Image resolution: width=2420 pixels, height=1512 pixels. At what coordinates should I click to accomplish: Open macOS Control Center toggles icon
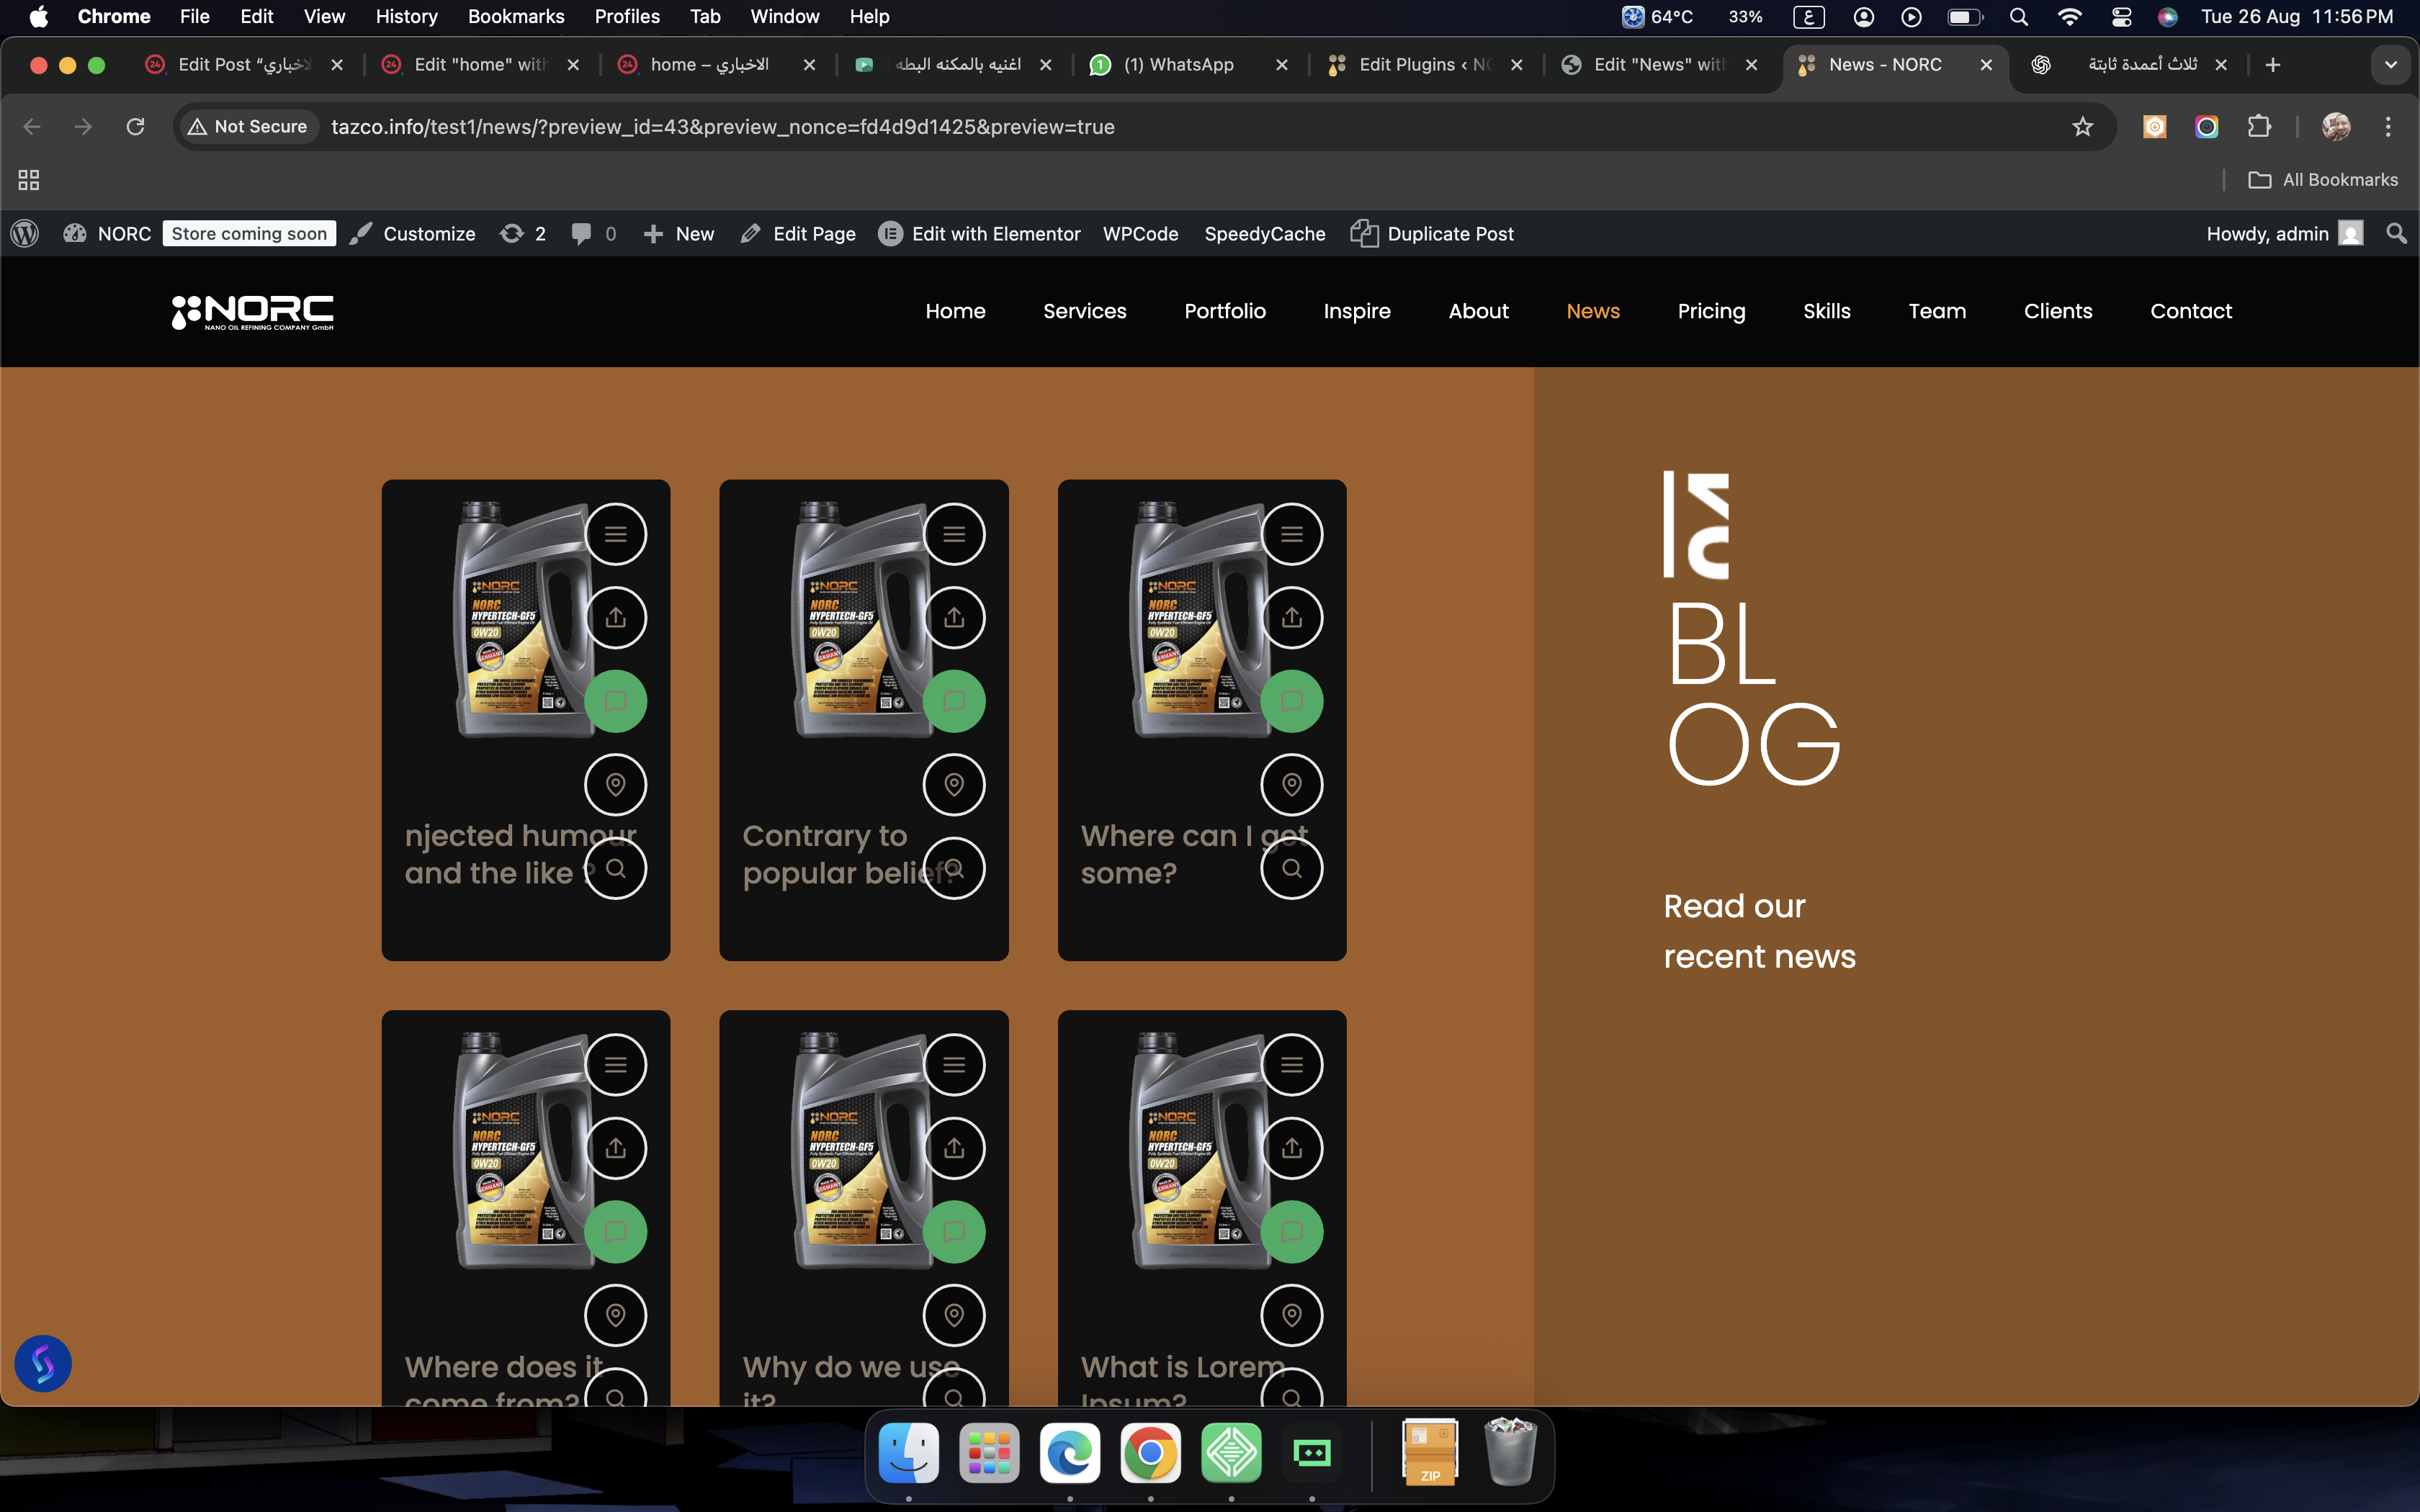pos(2120,16)
